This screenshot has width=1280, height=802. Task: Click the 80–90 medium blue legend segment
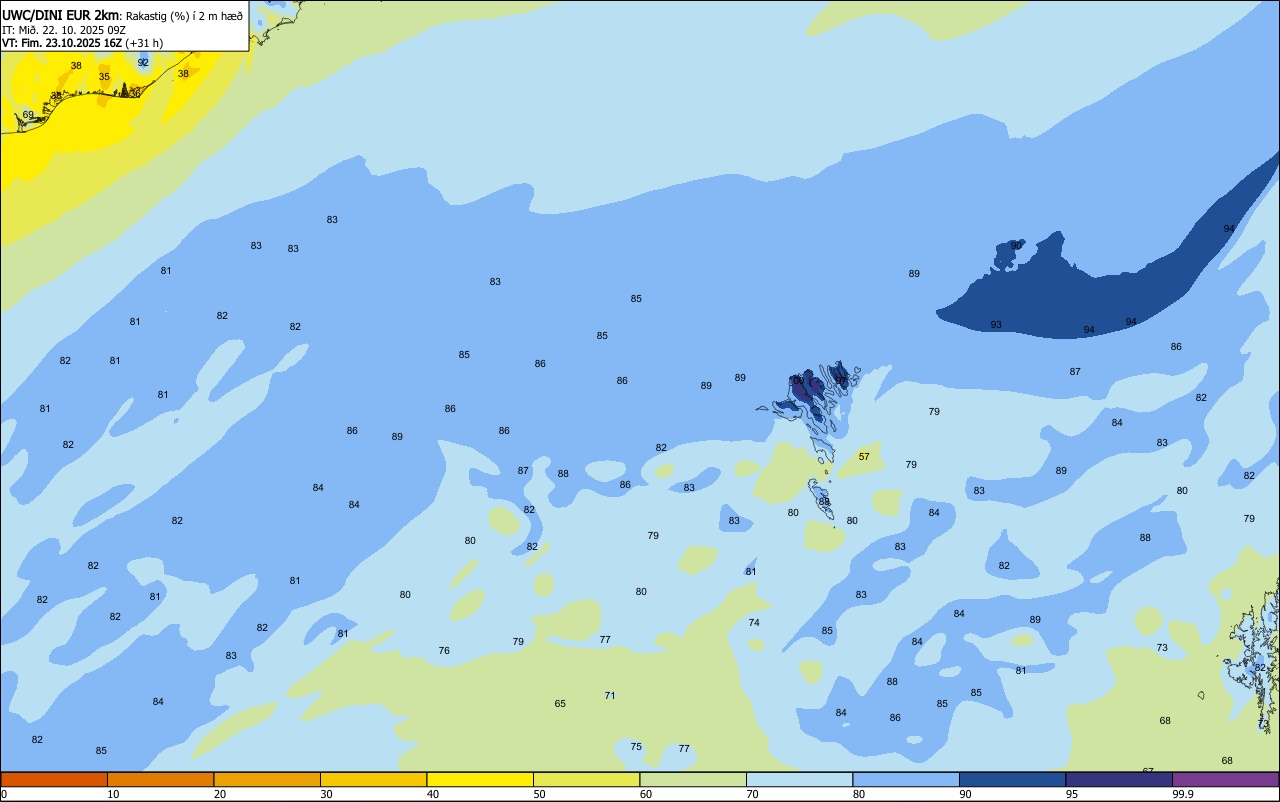906,779
